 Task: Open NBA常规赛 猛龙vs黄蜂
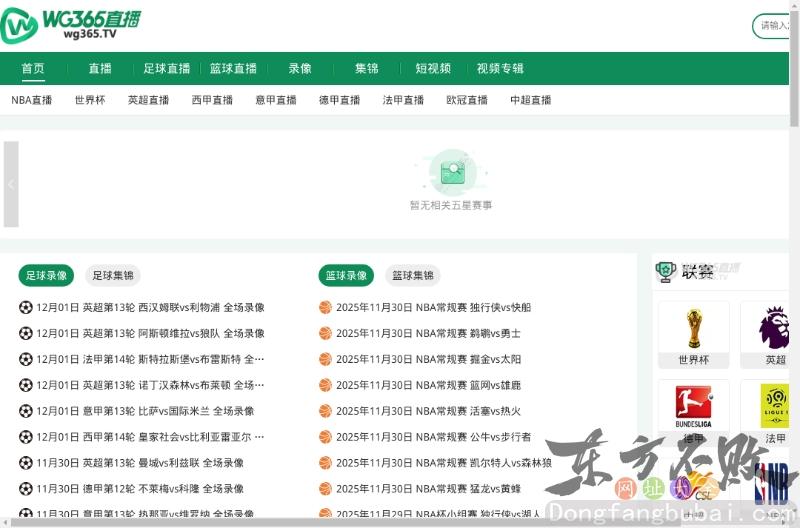pyautogui.click(x=429, y=489)
